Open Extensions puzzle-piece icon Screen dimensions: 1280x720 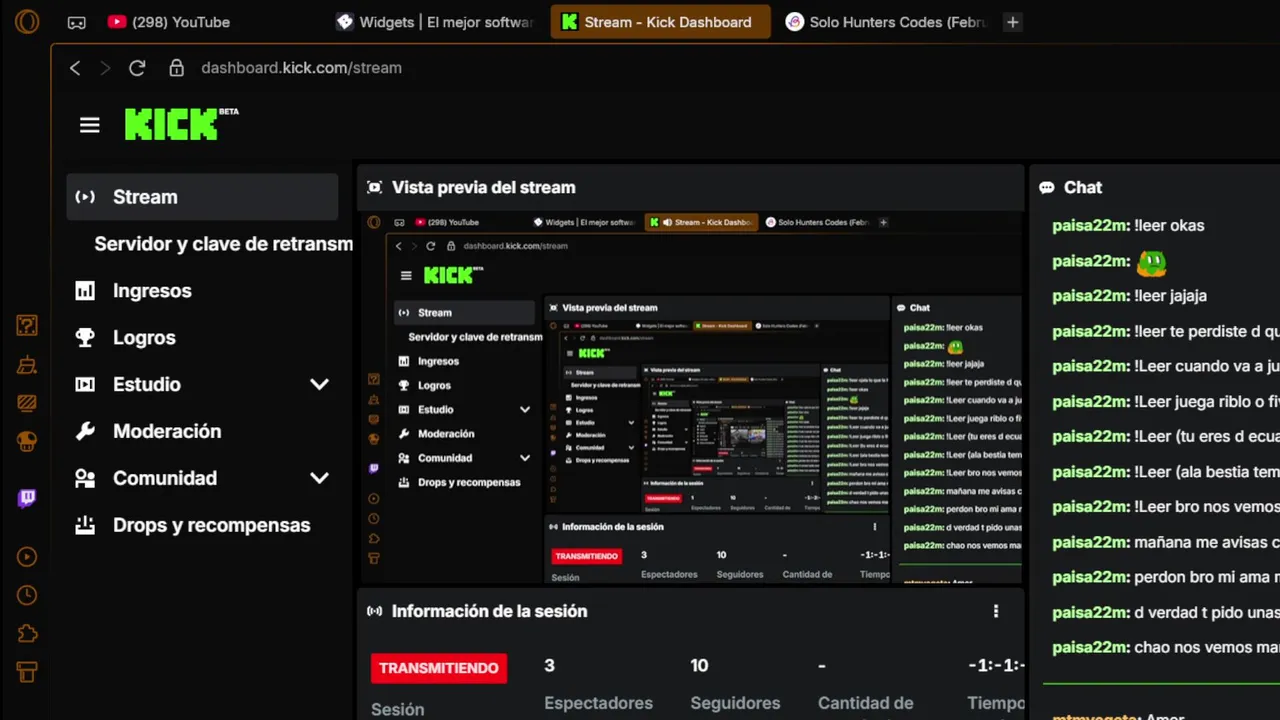click(x=27, y=633)
